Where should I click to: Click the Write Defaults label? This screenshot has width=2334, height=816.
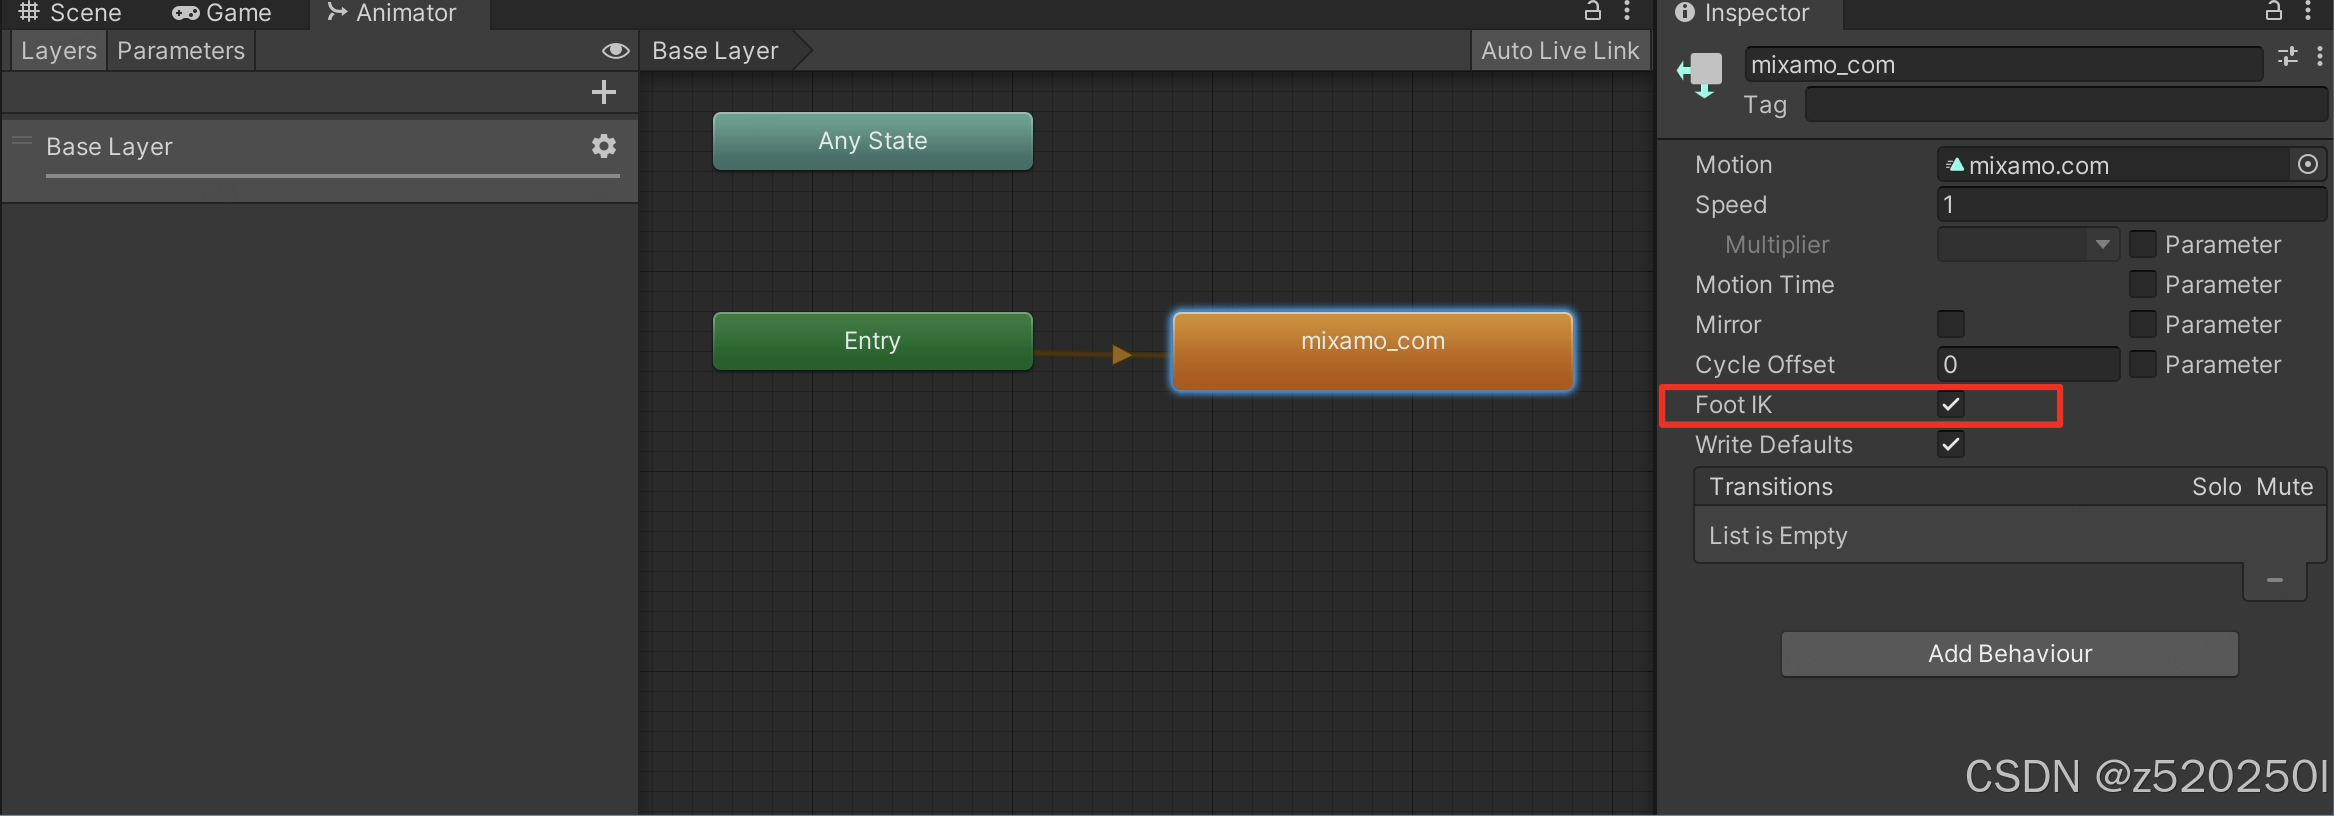(1774, 445)
